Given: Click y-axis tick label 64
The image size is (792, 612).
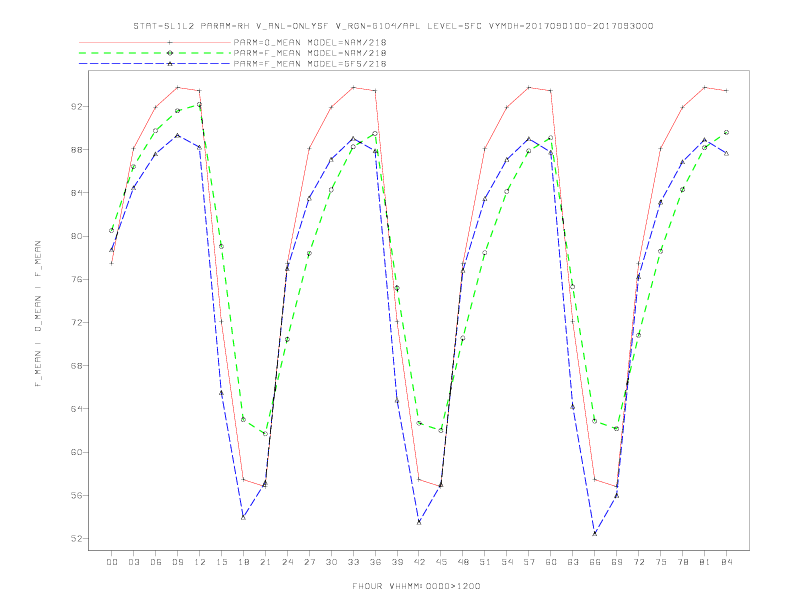Looking at the screenshot, I should (77, 409).
